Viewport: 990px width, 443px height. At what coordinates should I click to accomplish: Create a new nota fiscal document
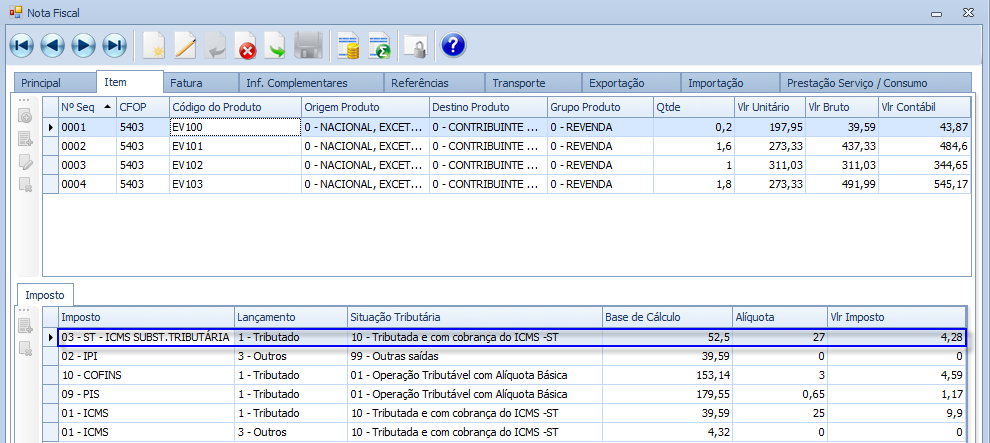coord(154,45)
